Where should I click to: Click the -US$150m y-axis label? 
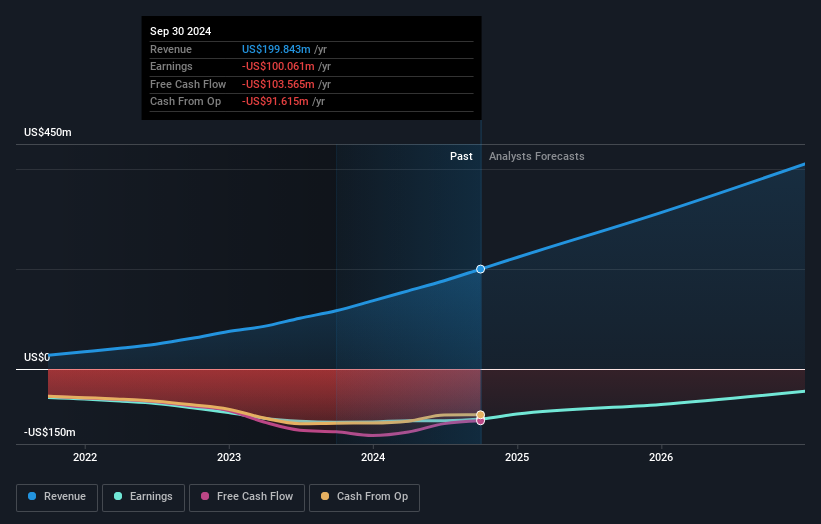50,432
